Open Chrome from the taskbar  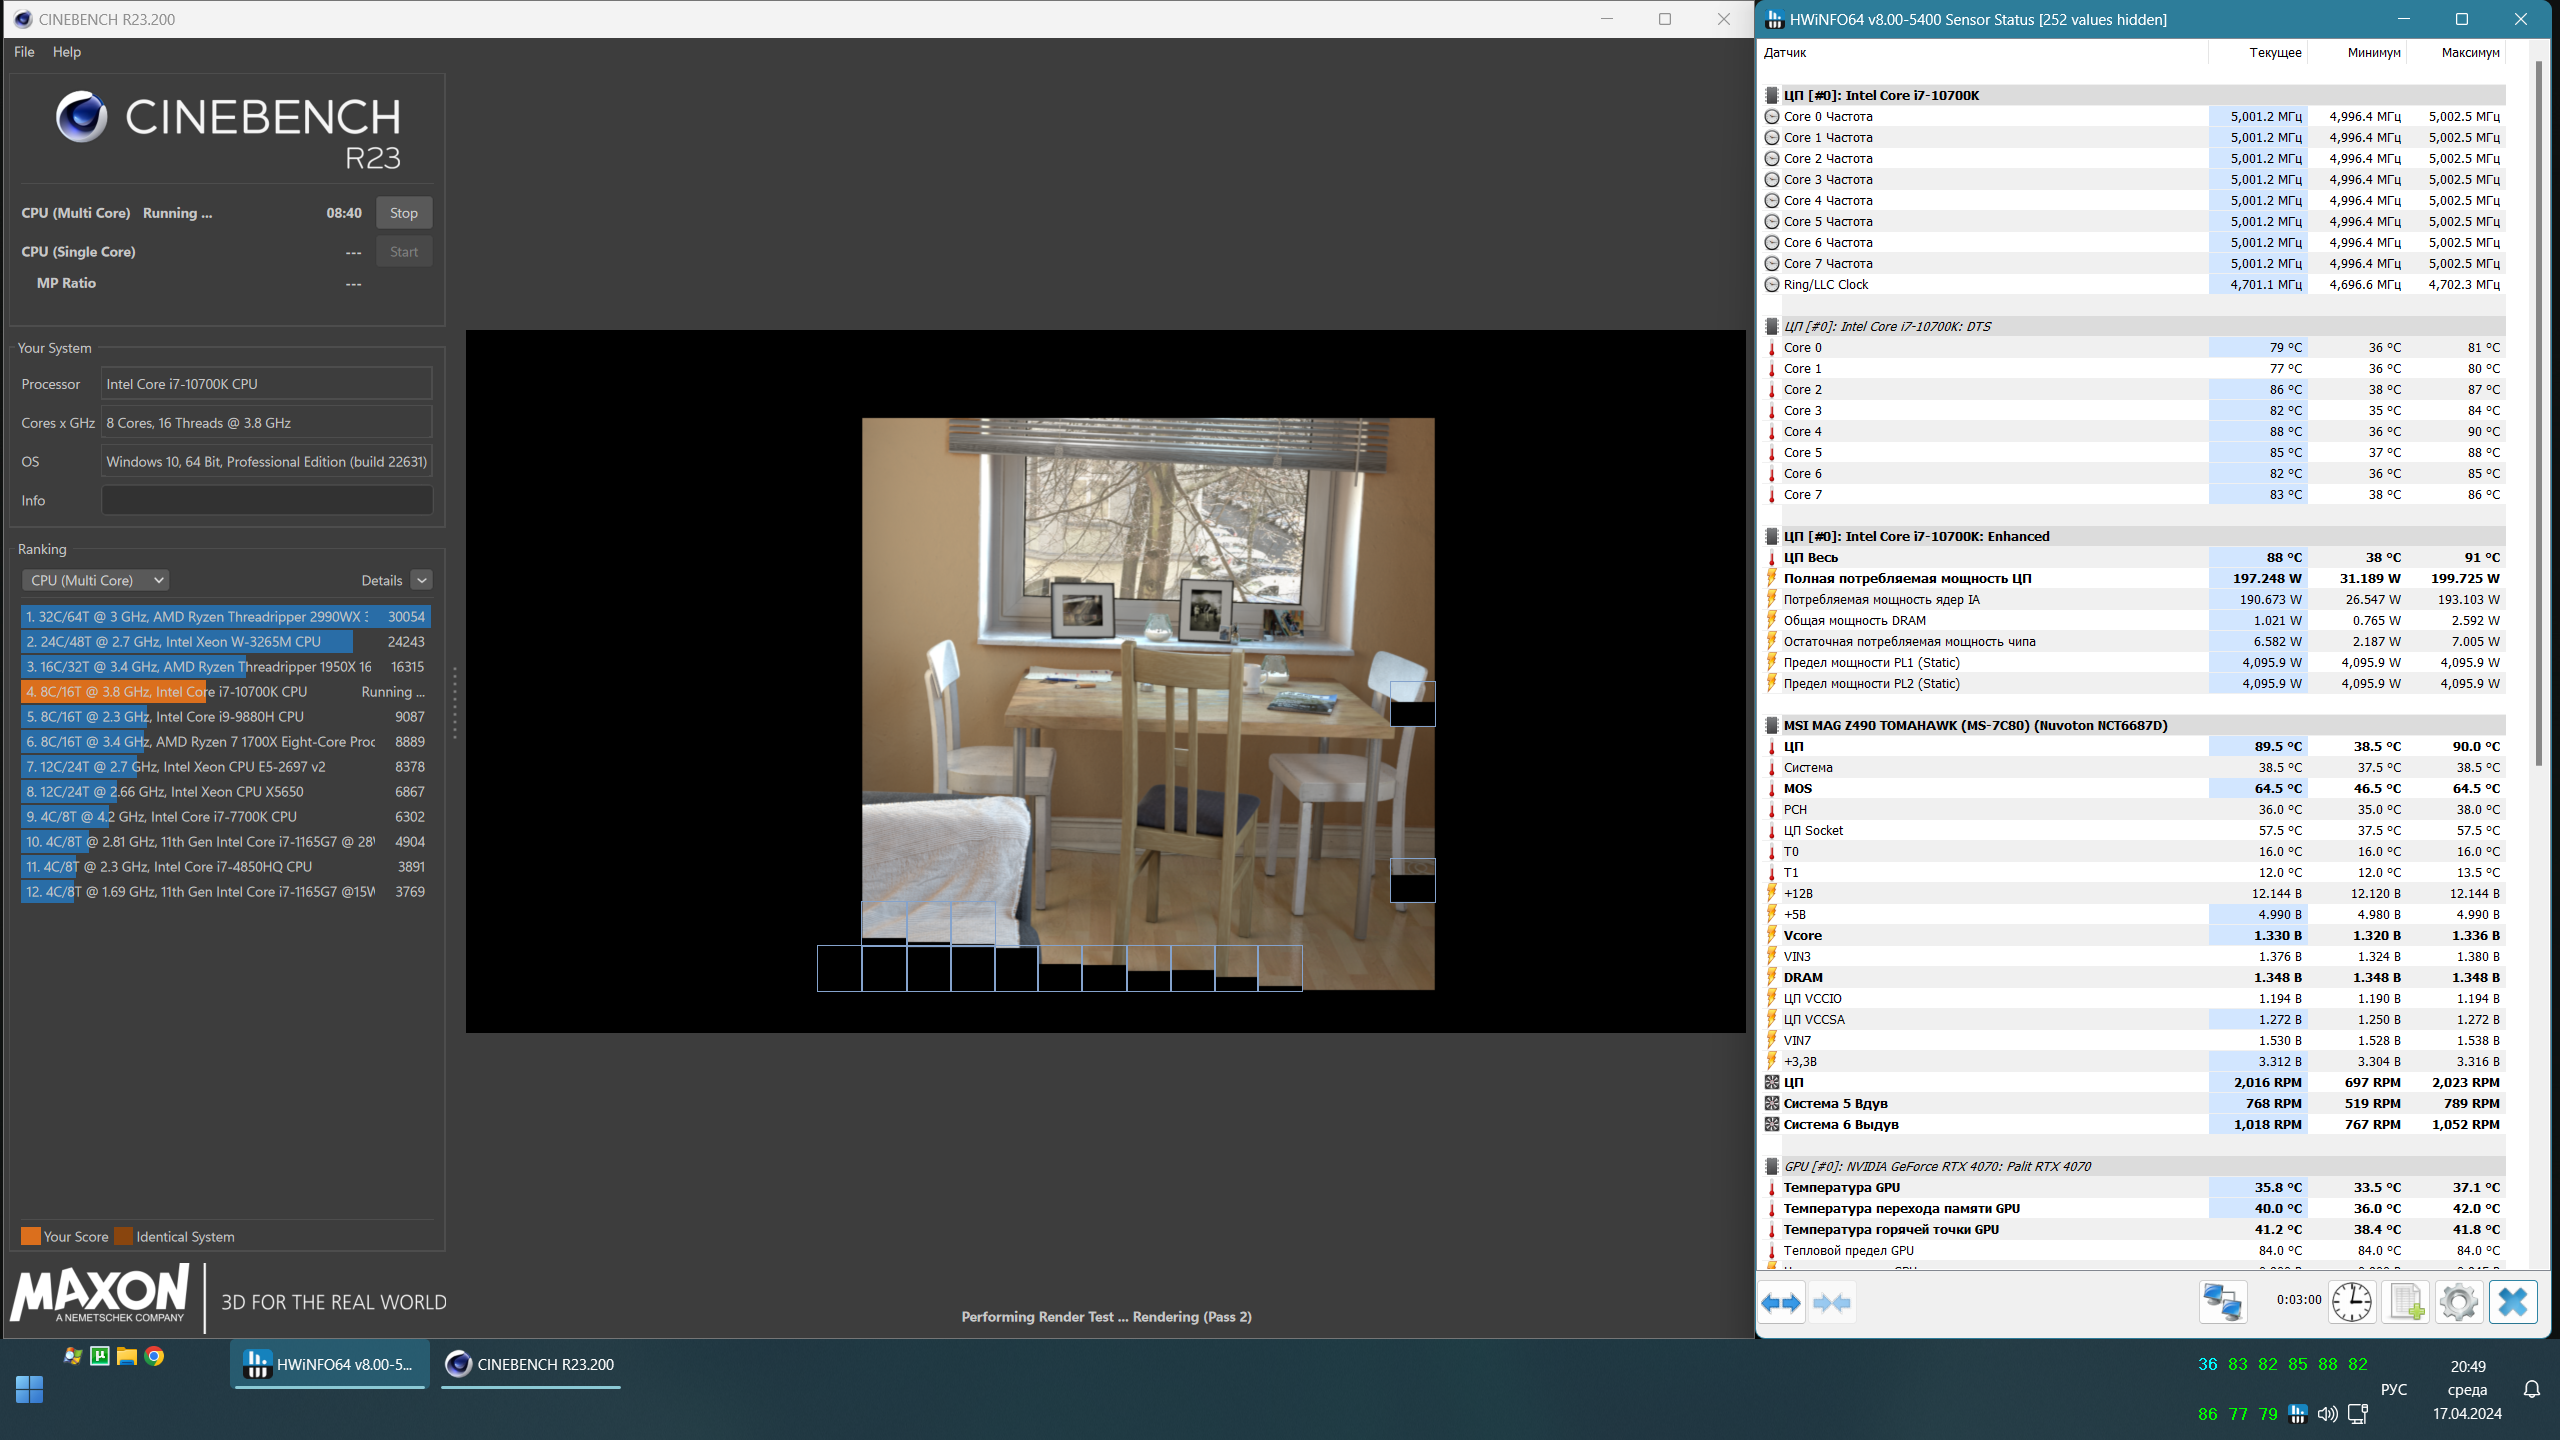154,1356
